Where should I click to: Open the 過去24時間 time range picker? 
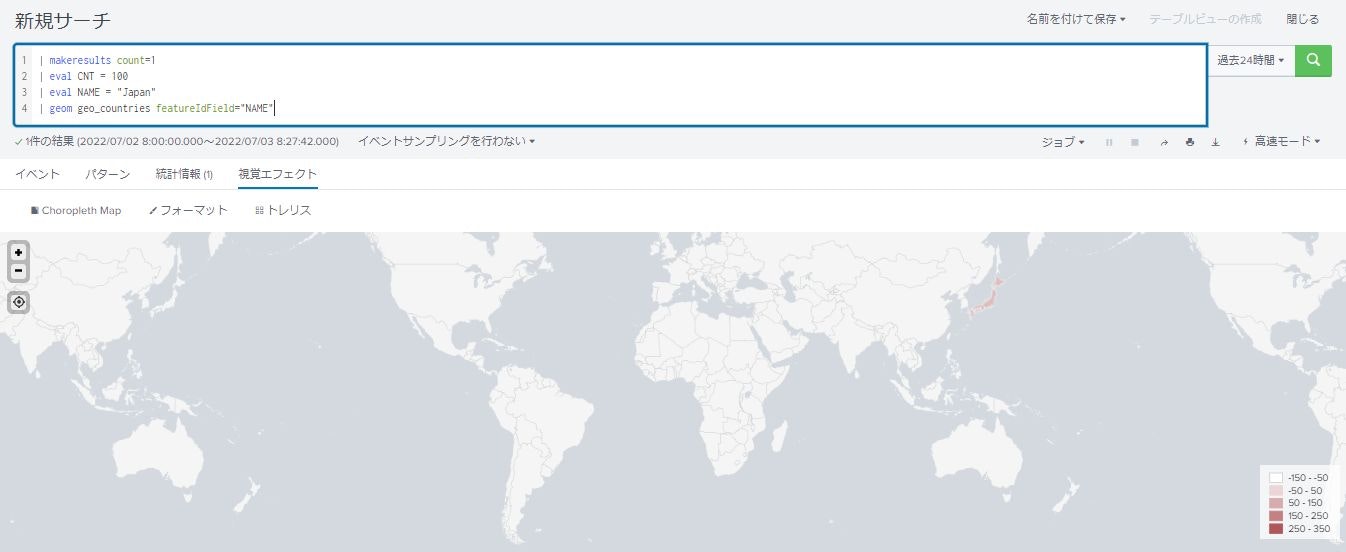(x=1250, y=60)
